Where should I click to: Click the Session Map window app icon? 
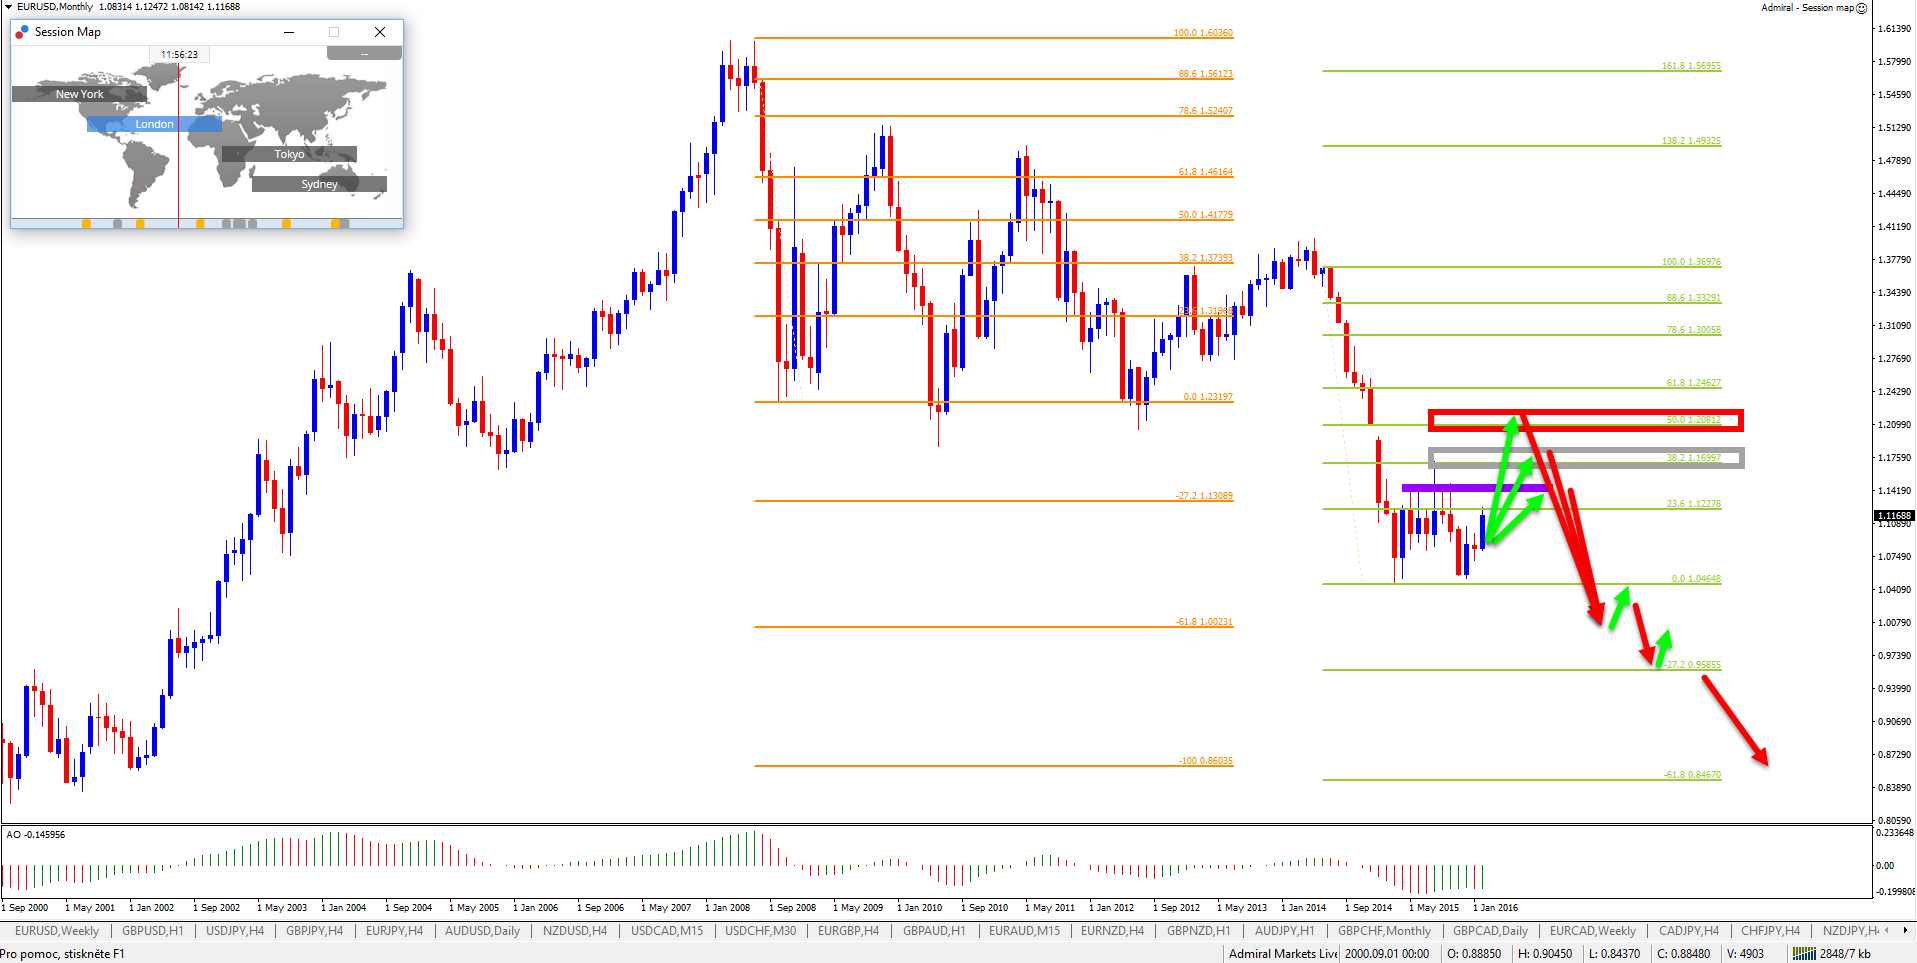click(x=22, y=32)
